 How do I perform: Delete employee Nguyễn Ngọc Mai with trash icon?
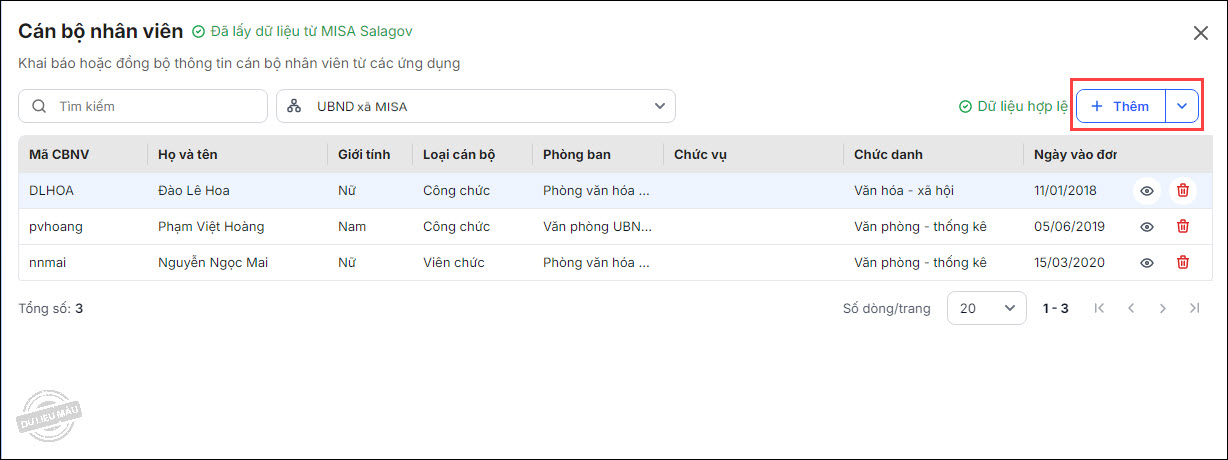(x=1183, y=263)
